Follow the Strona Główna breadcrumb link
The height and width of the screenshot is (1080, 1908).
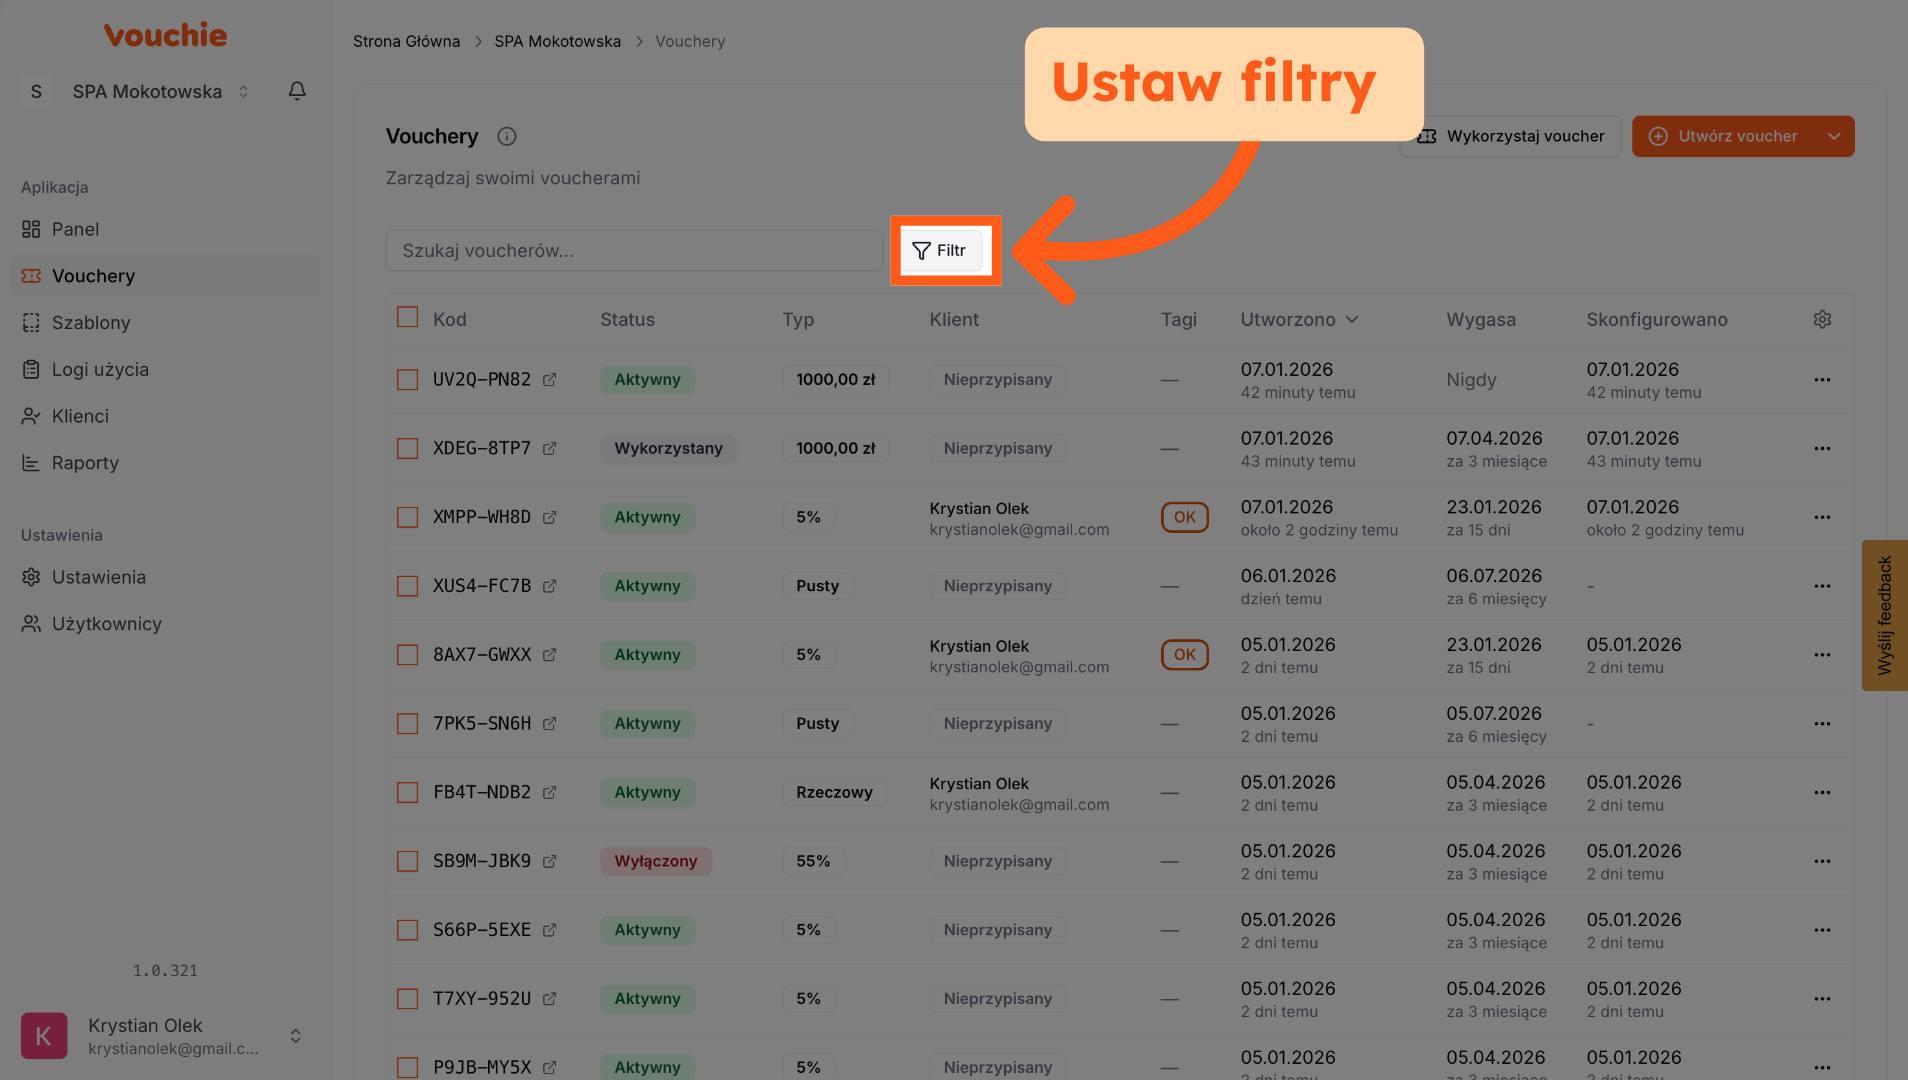point(406,42)
